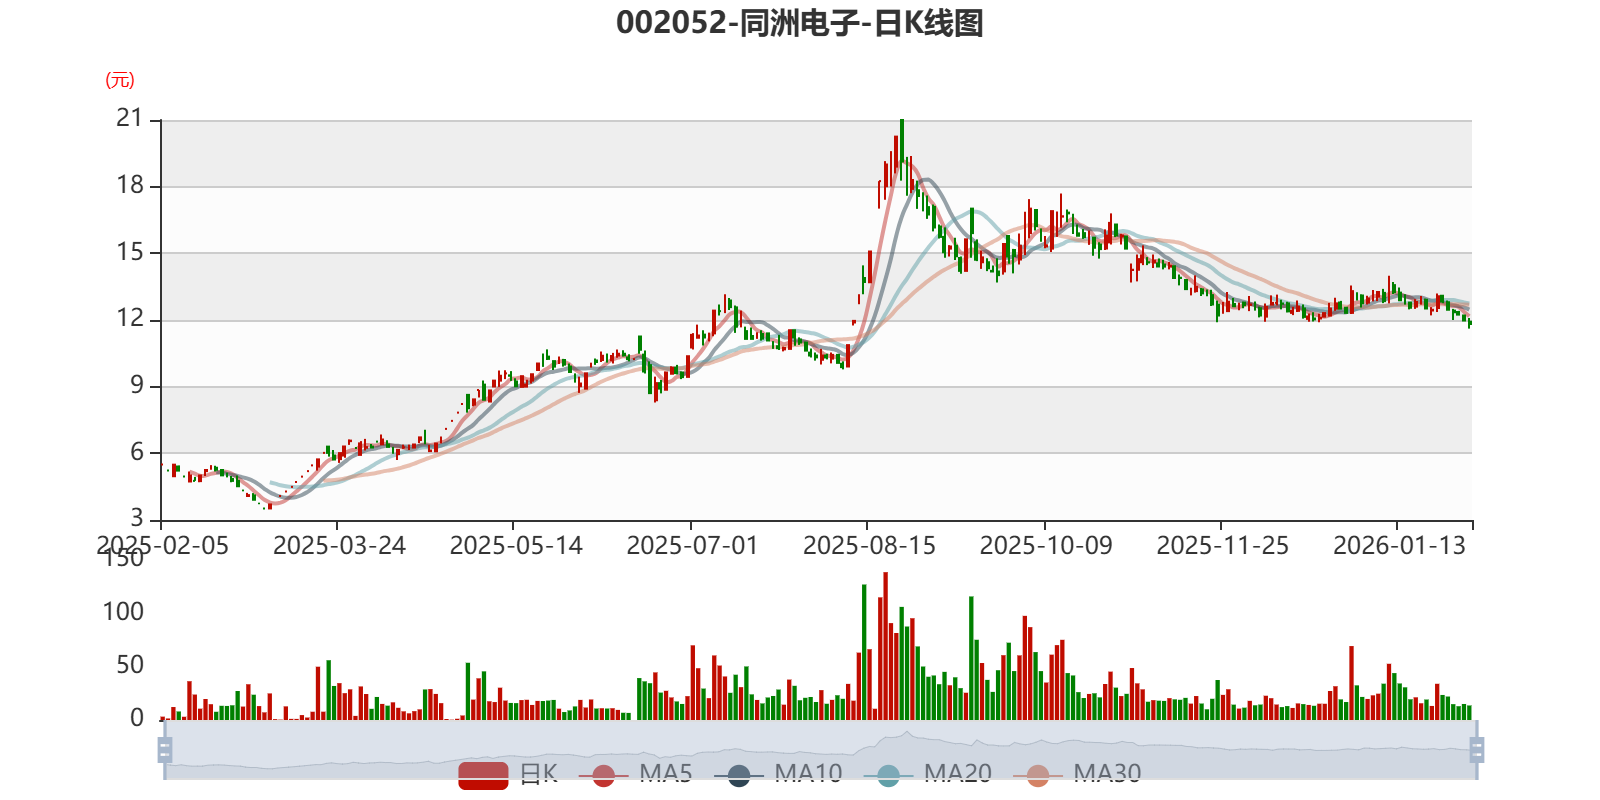1600x800 pixels.
Task: Click the 2025-10-09 date label
Action: (1046, 546)
